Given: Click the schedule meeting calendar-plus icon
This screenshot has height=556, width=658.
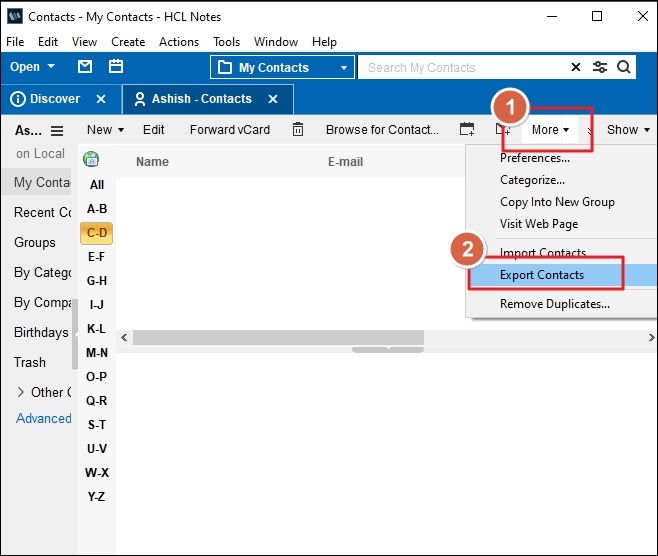Looking at the screenshot, I should pos(467,129).
